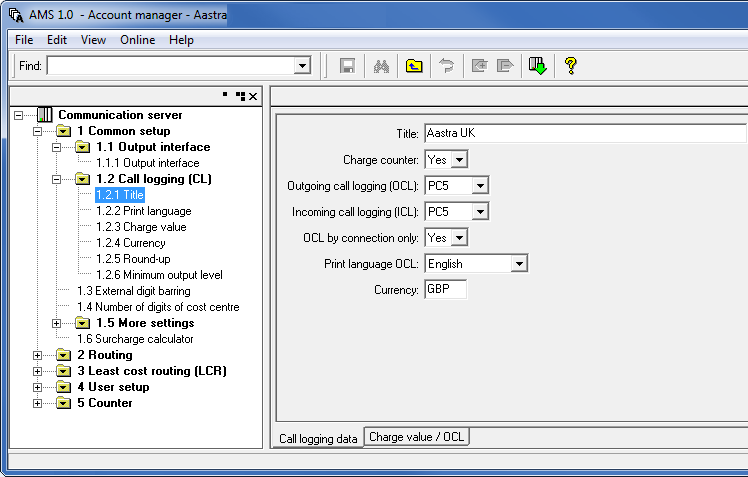The width and height of the screenshot is (748, 477).
Task: Click the tree layout squares icon
Action: click(240, 96)
